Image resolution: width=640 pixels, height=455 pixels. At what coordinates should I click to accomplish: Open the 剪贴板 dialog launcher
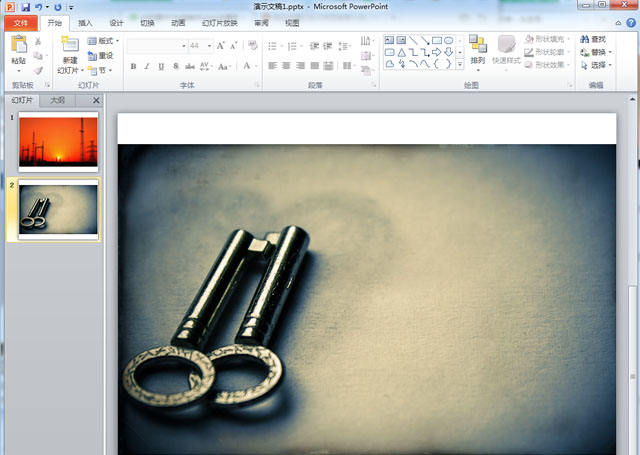47,85
